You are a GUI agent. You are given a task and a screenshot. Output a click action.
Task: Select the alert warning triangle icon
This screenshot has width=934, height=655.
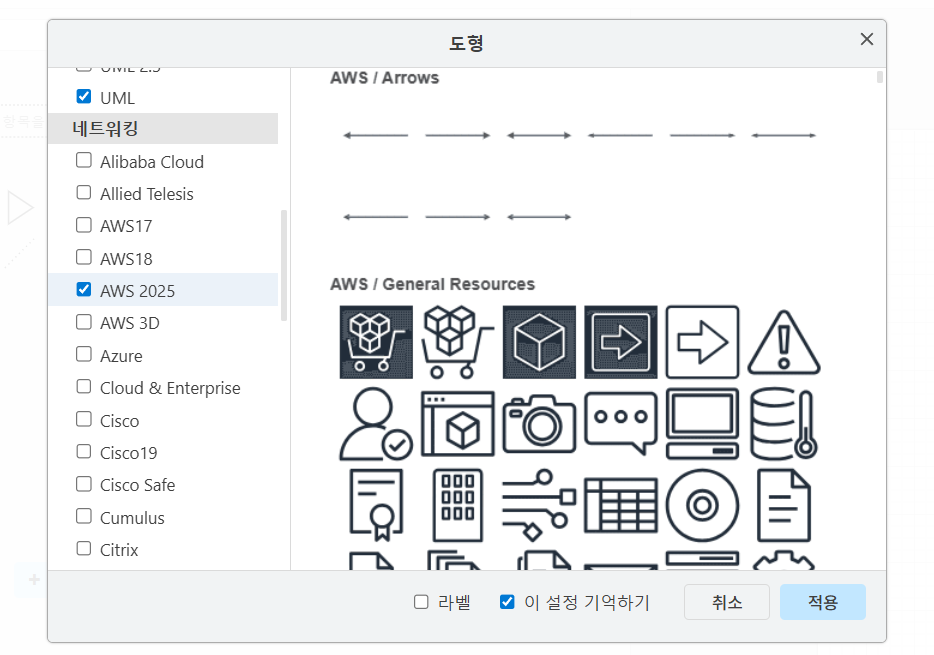click(784, 342)
